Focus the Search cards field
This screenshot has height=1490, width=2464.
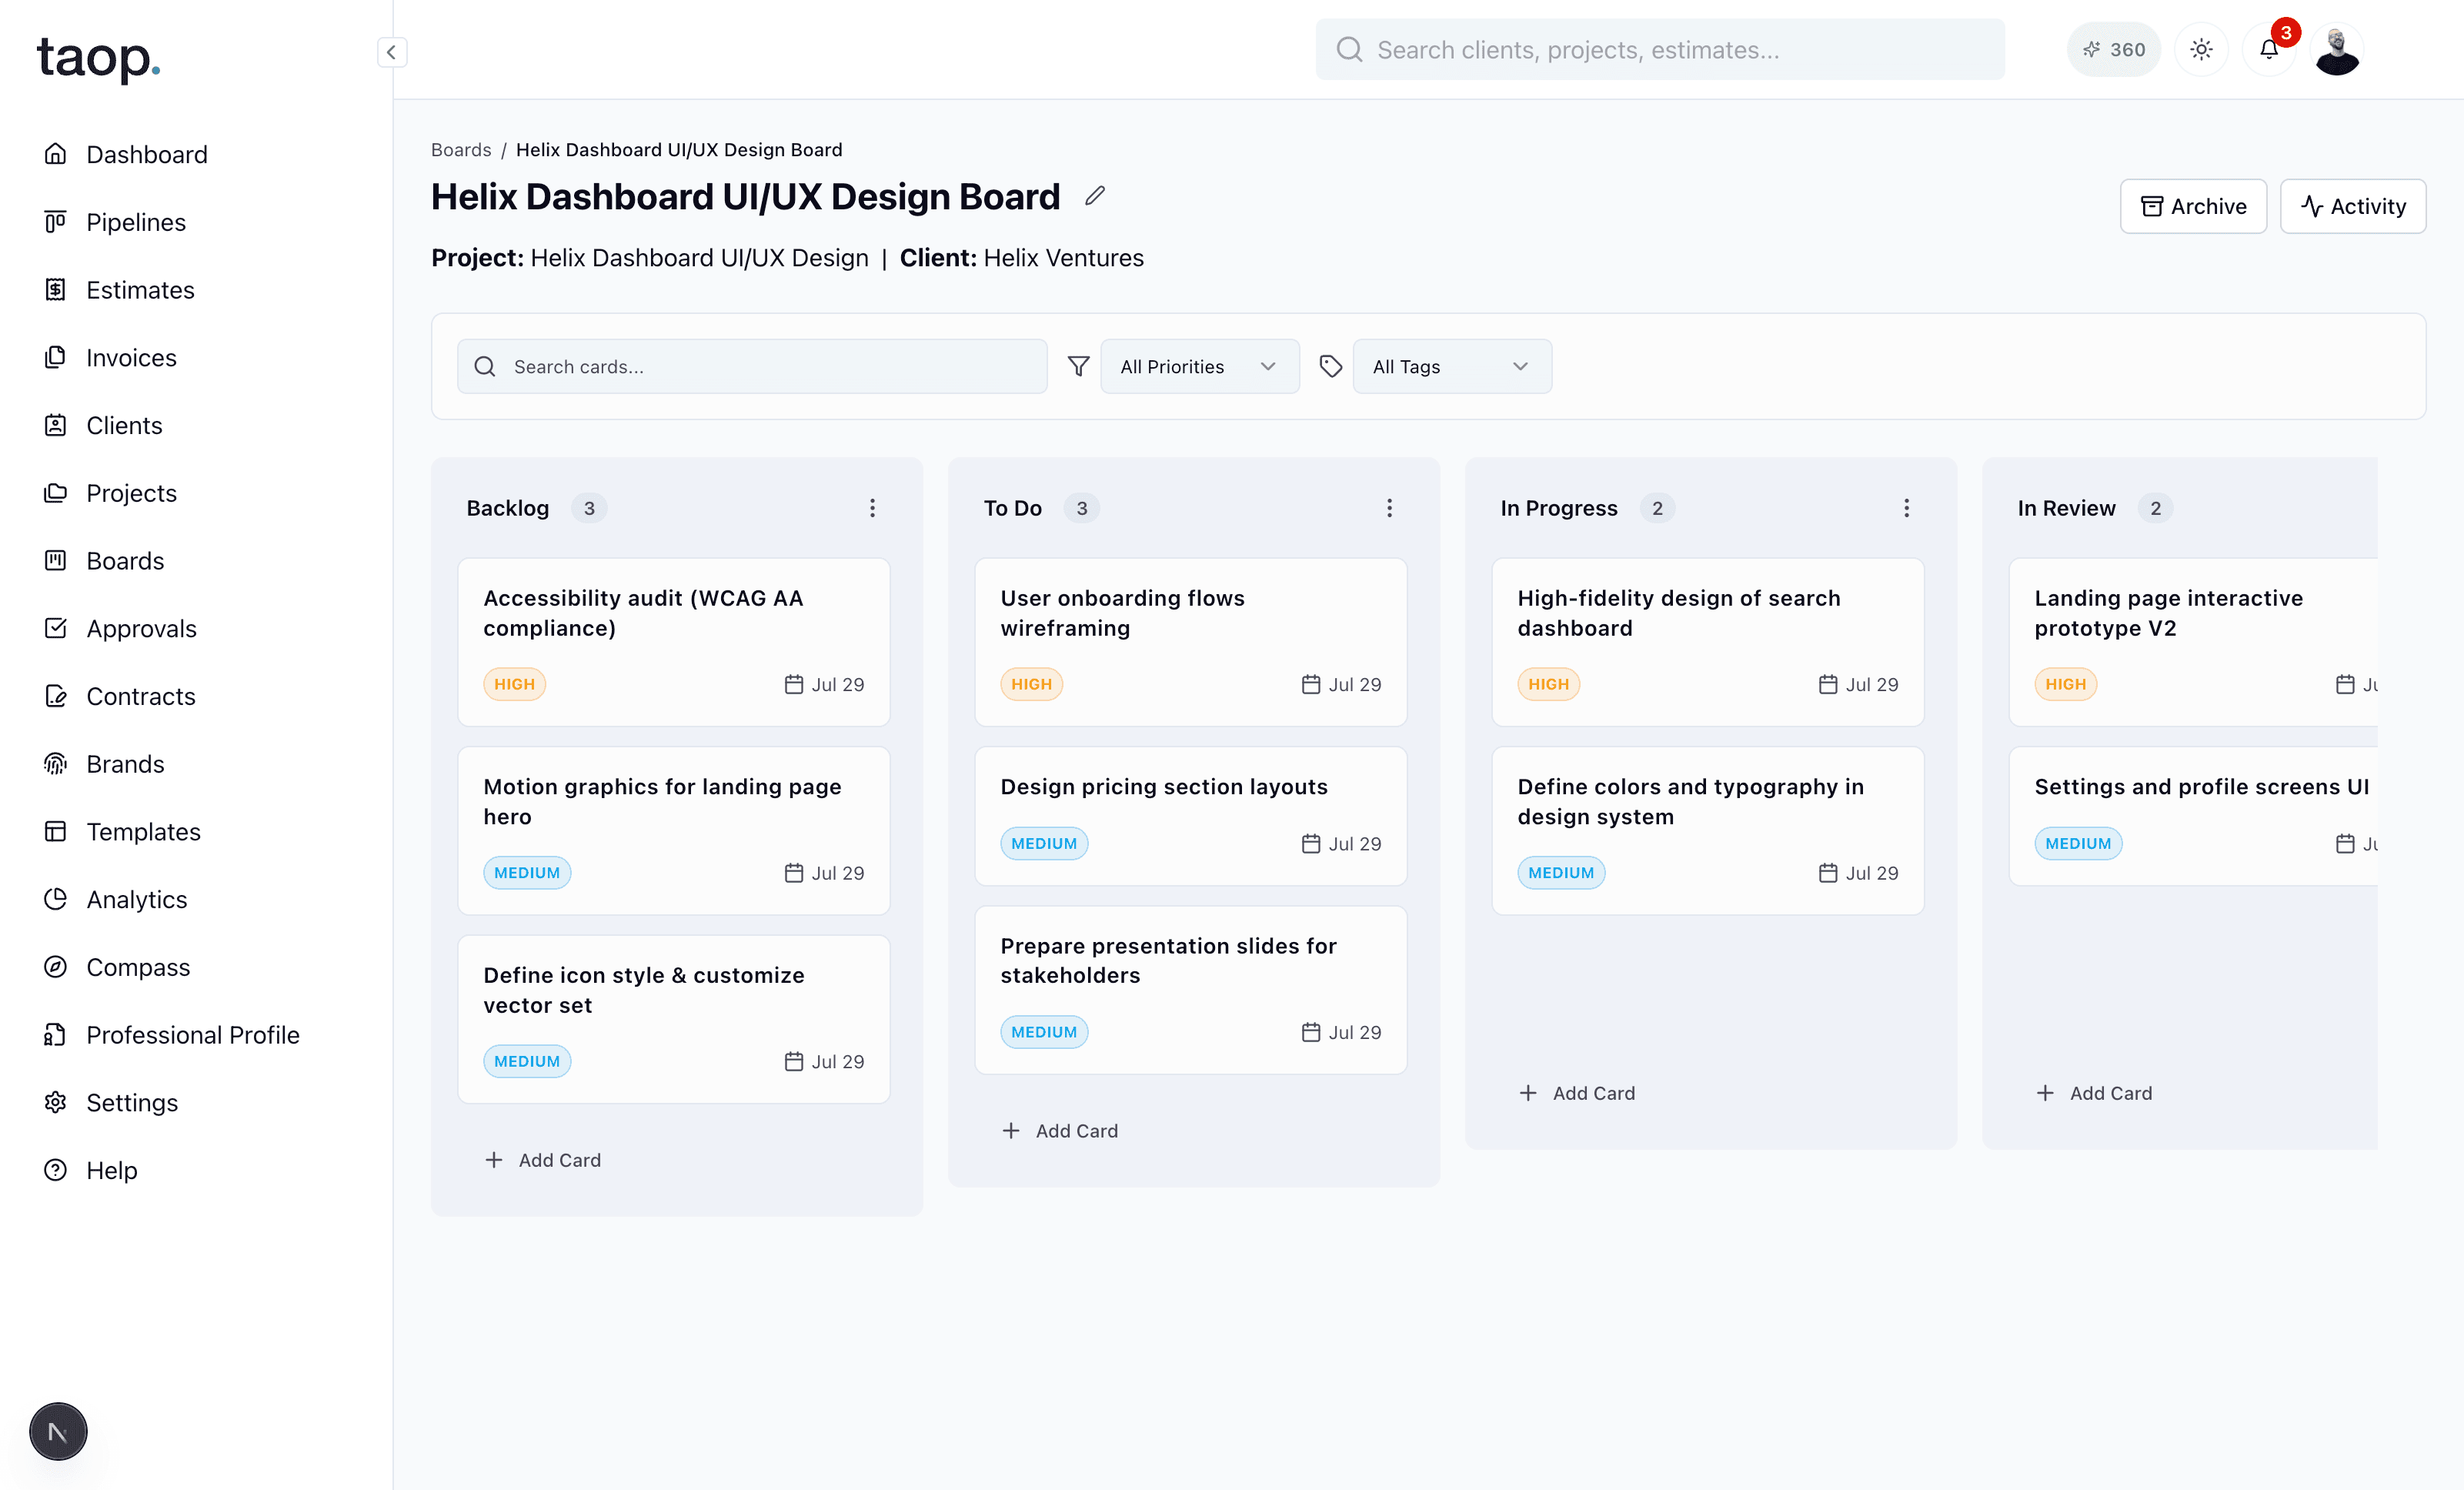point(752,366)
